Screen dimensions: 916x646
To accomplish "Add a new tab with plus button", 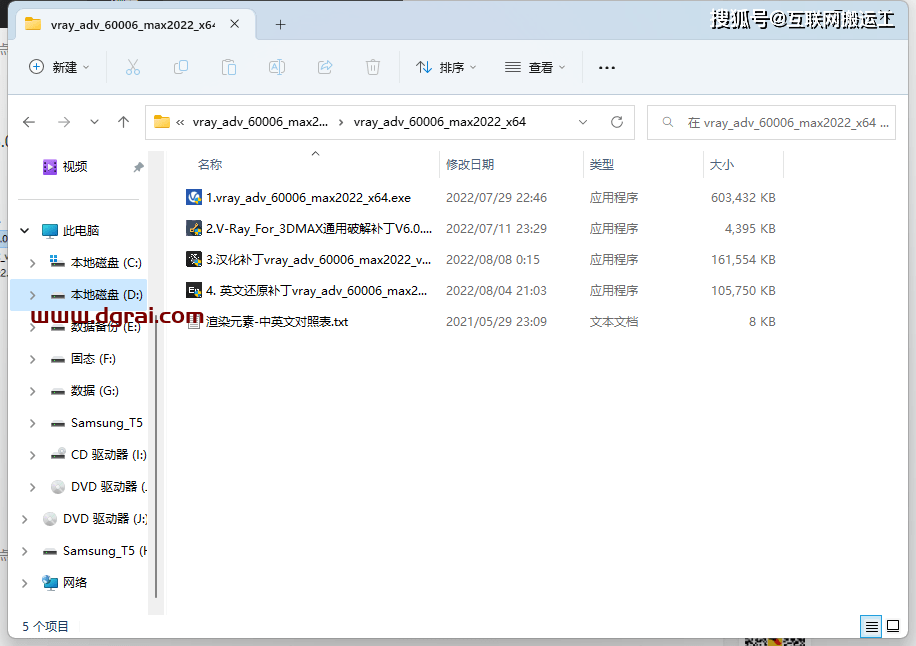I will point(280,25).
